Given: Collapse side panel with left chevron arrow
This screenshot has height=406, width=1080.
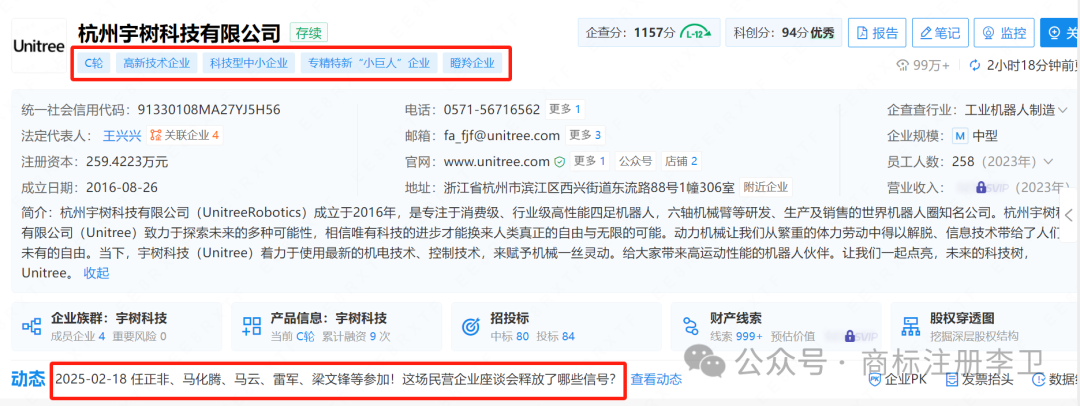Looking at the screenshot, I should [1068, 214].
